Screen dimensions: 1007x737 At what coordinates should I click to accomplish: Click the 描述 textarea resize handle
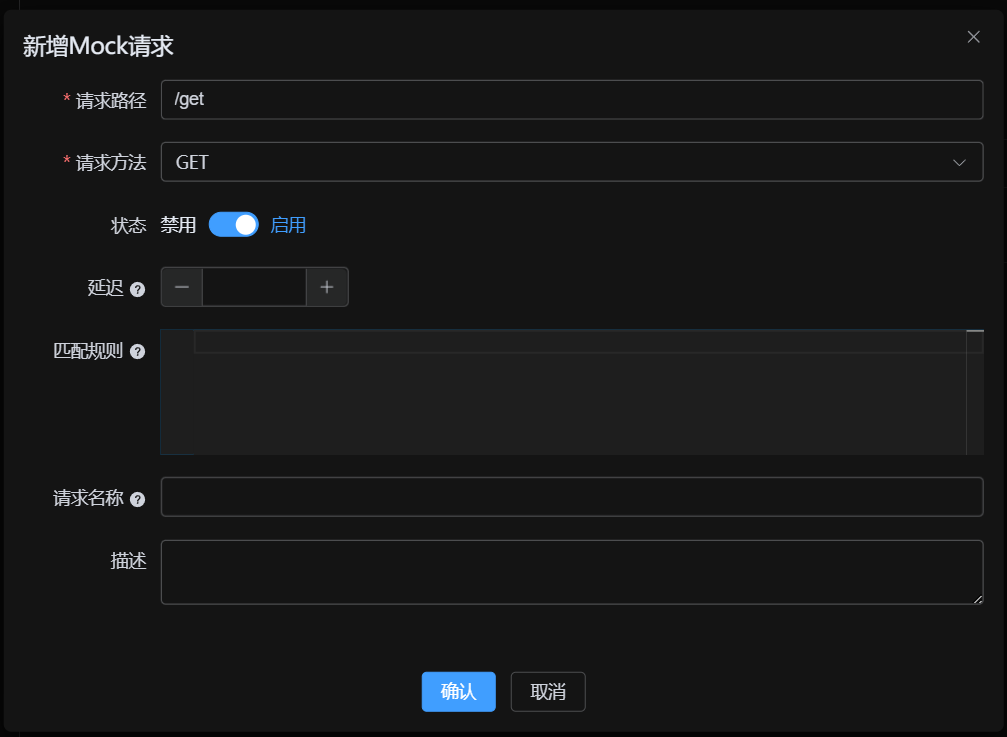pos(978,599)
